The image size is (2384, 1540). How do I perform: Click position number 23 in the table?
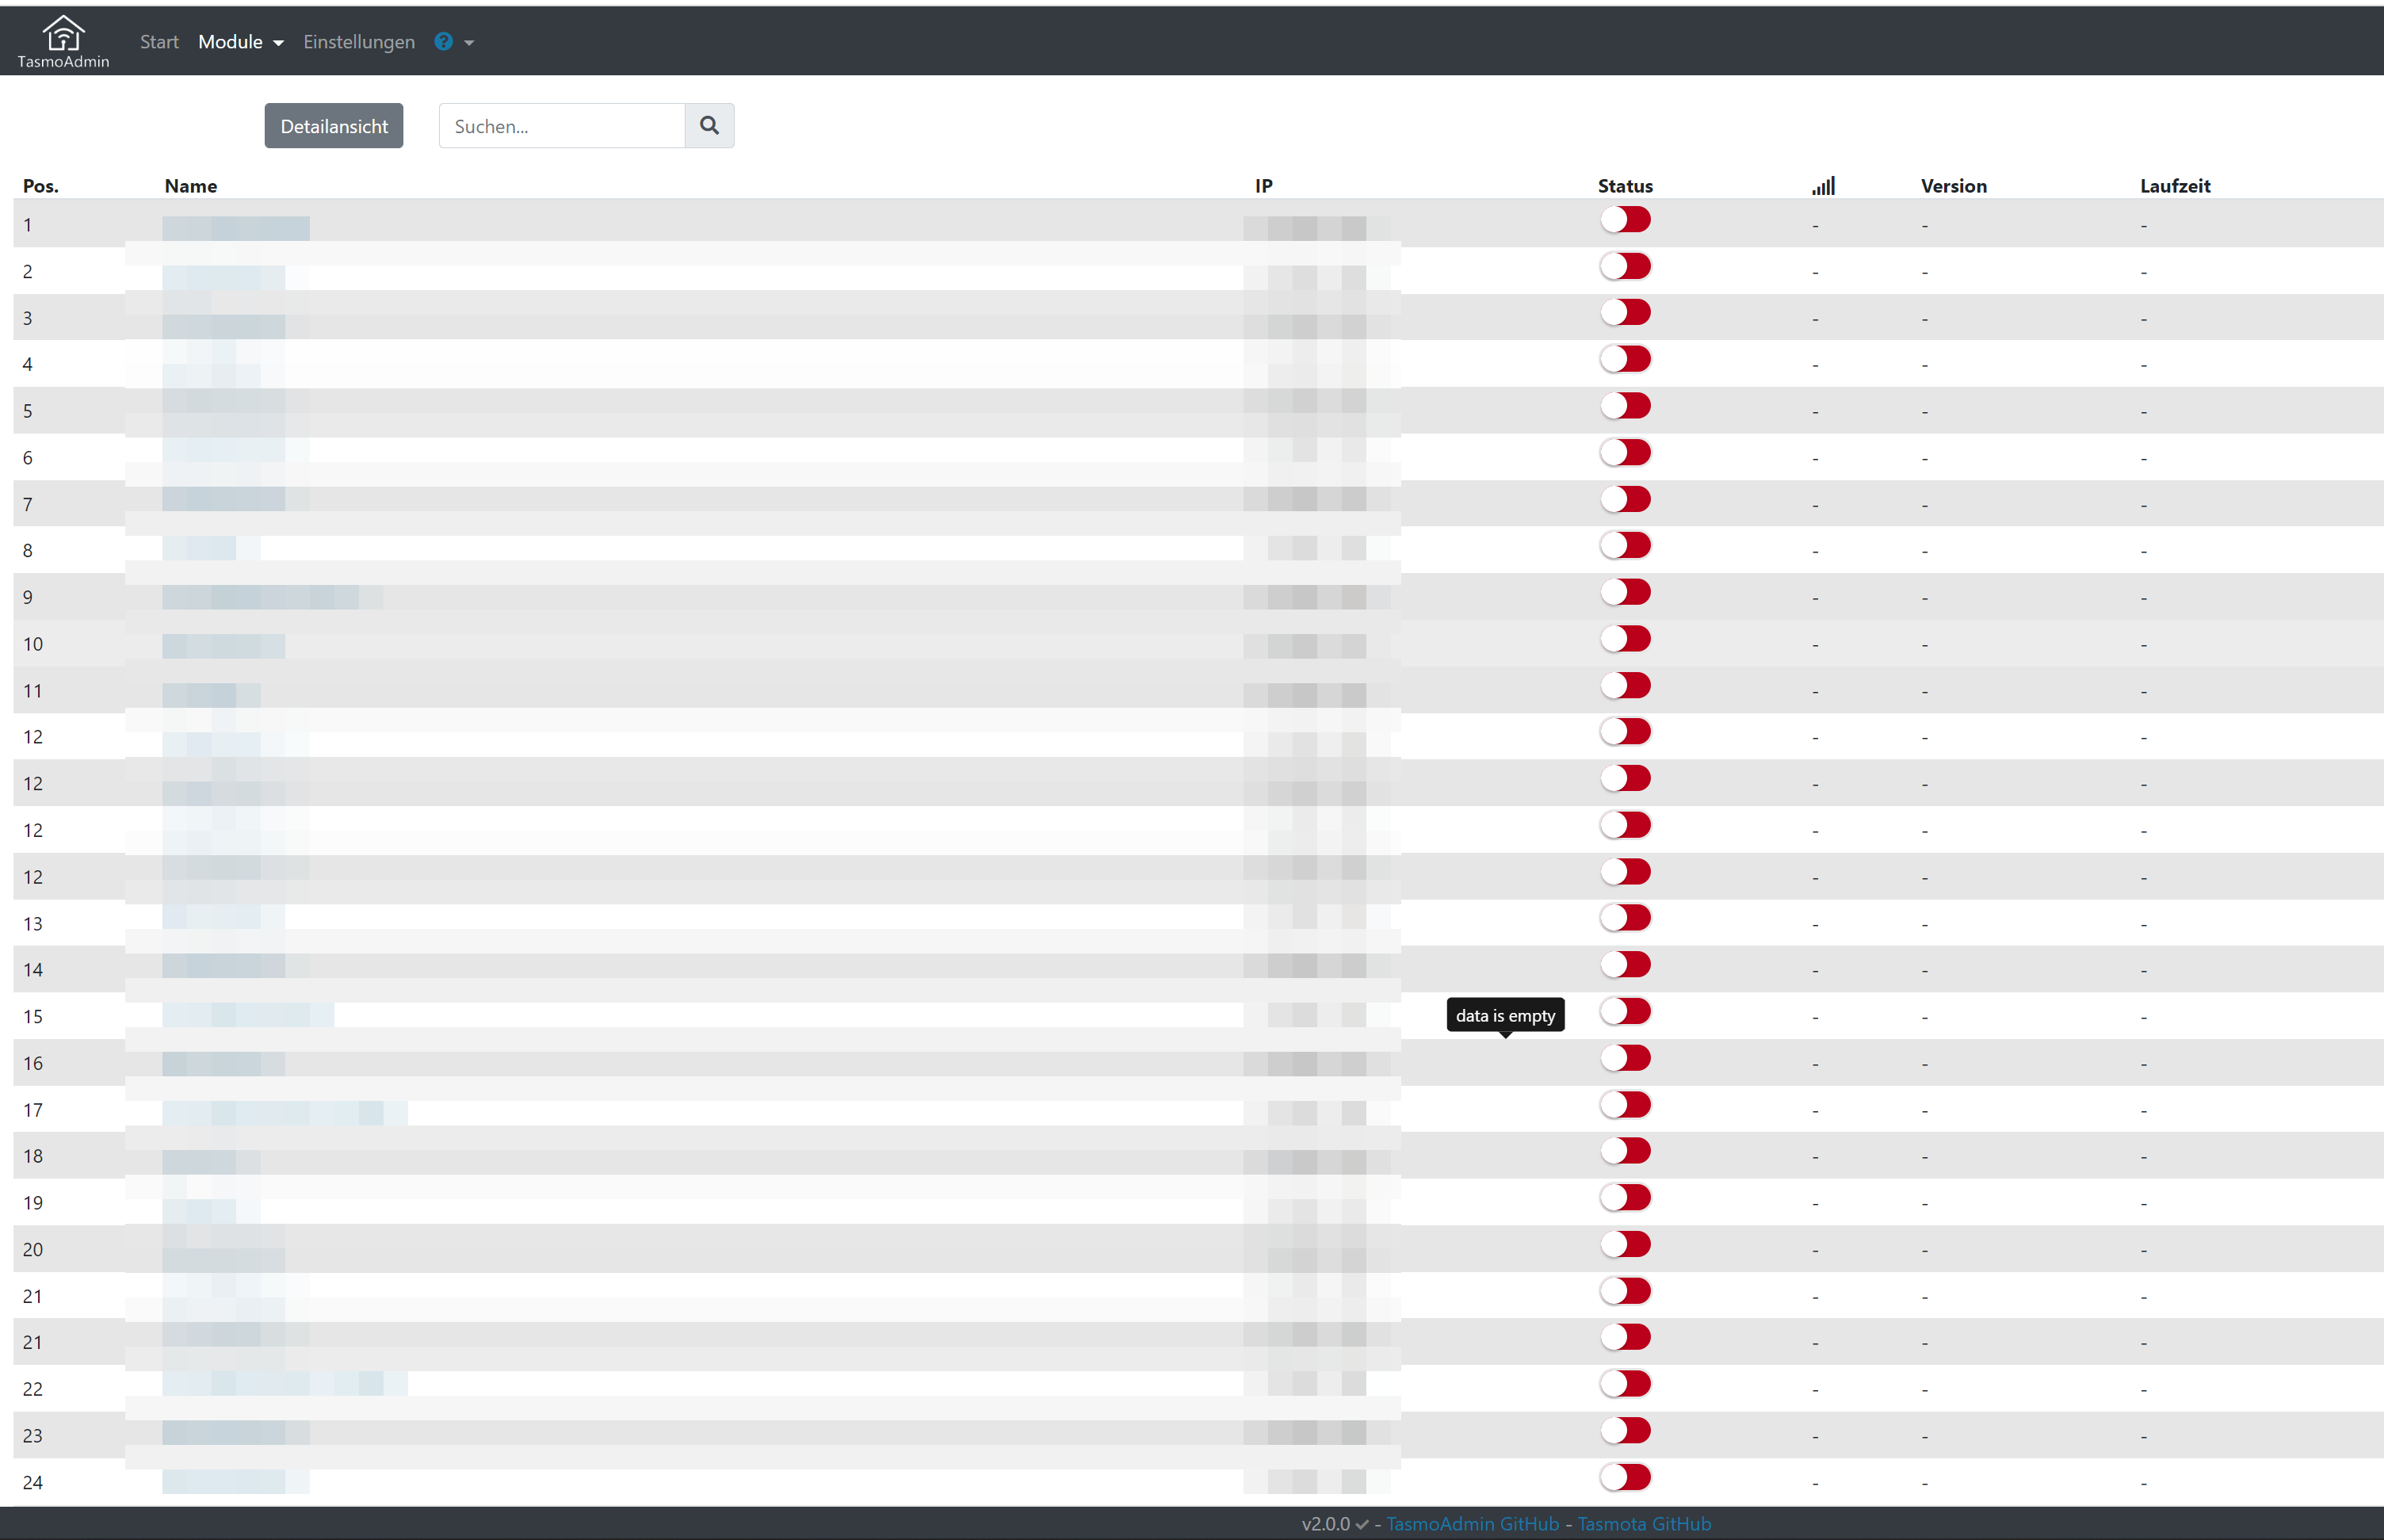(x=33, y=1435)
